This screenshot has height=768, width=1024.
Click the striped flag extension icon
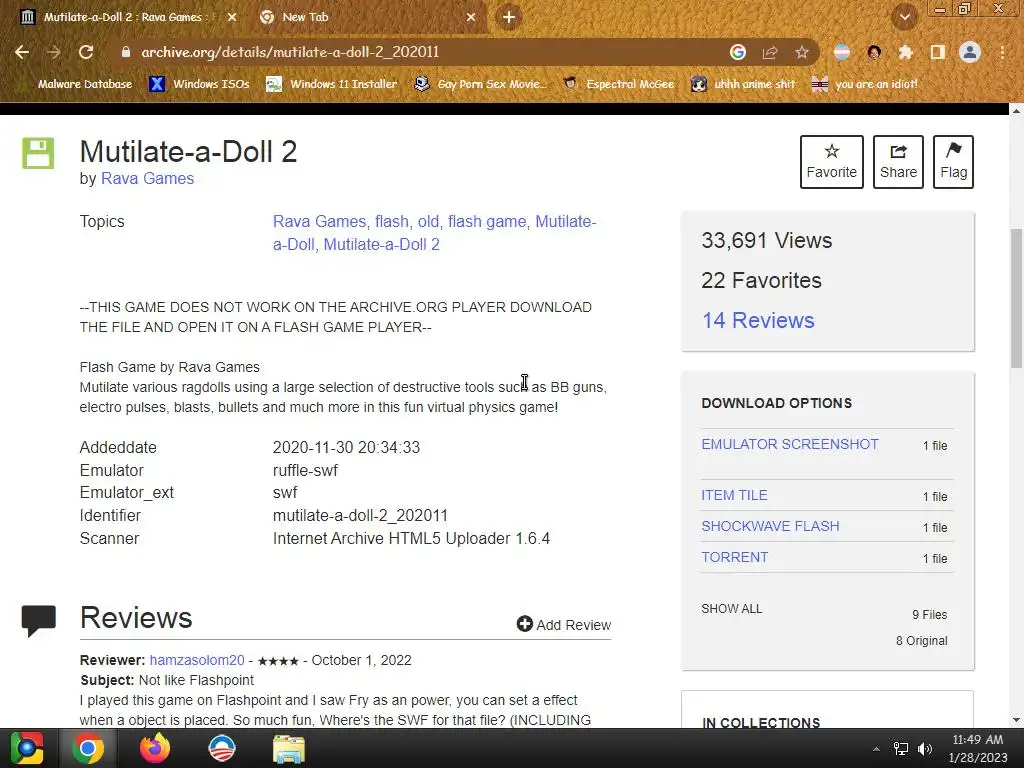[842, 52]
